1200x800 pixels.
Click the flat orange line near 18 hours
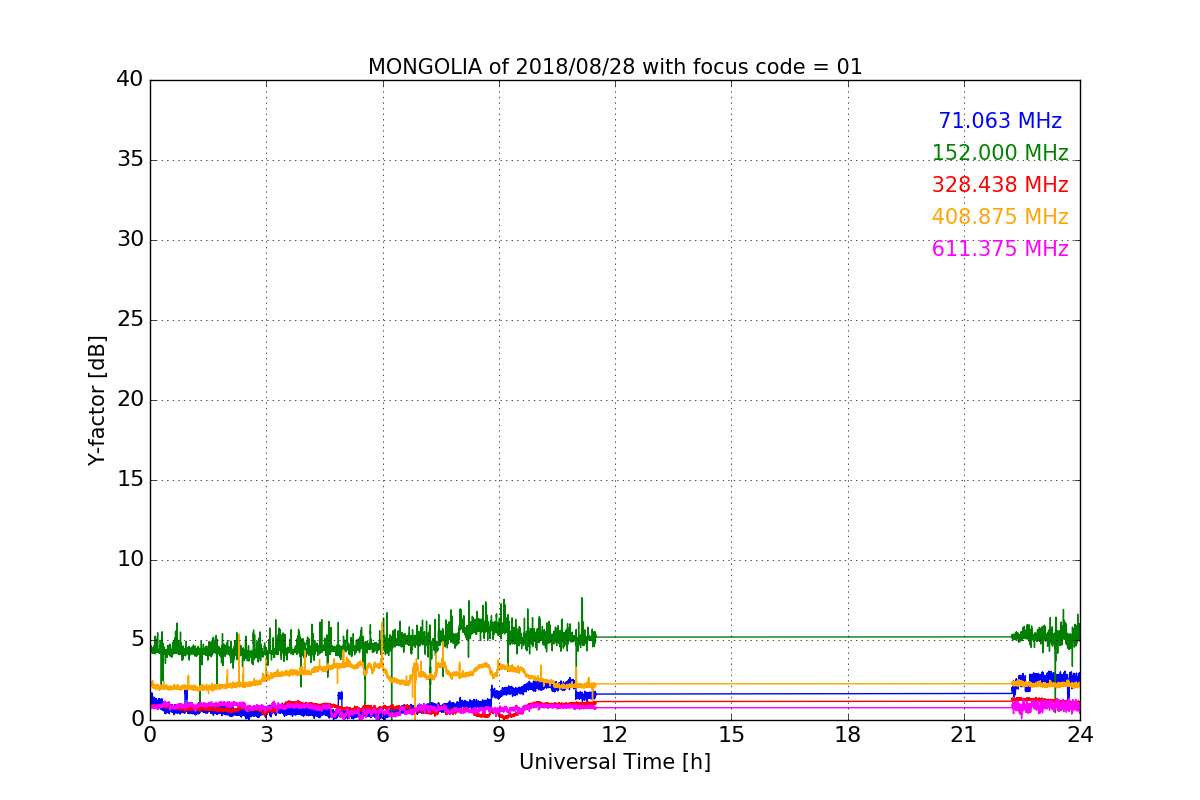click(x=848, y=684)
